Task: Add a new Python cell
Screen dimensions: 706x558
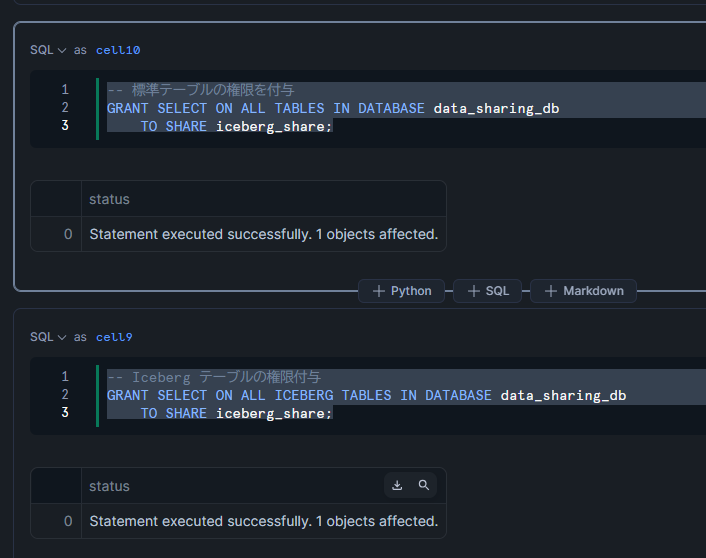Action: coord(402,291)
